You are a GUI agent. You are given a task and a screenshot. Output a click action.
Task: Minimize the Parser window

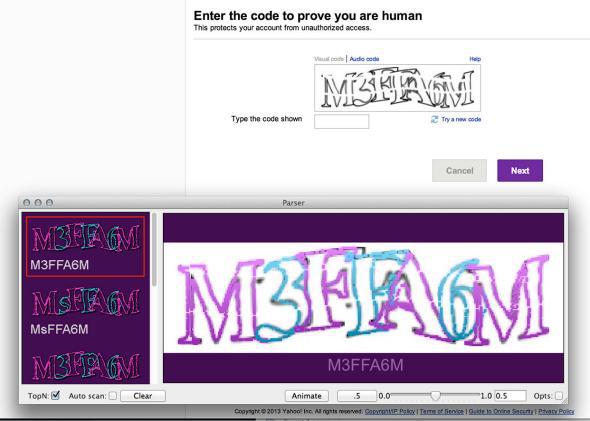click(38, 202)
